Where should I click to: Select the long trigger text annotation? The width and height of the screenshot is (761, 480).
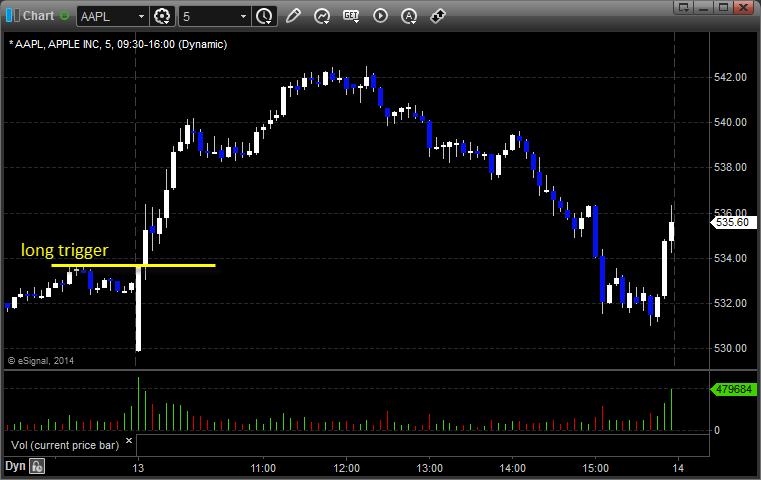click(65, 250)
